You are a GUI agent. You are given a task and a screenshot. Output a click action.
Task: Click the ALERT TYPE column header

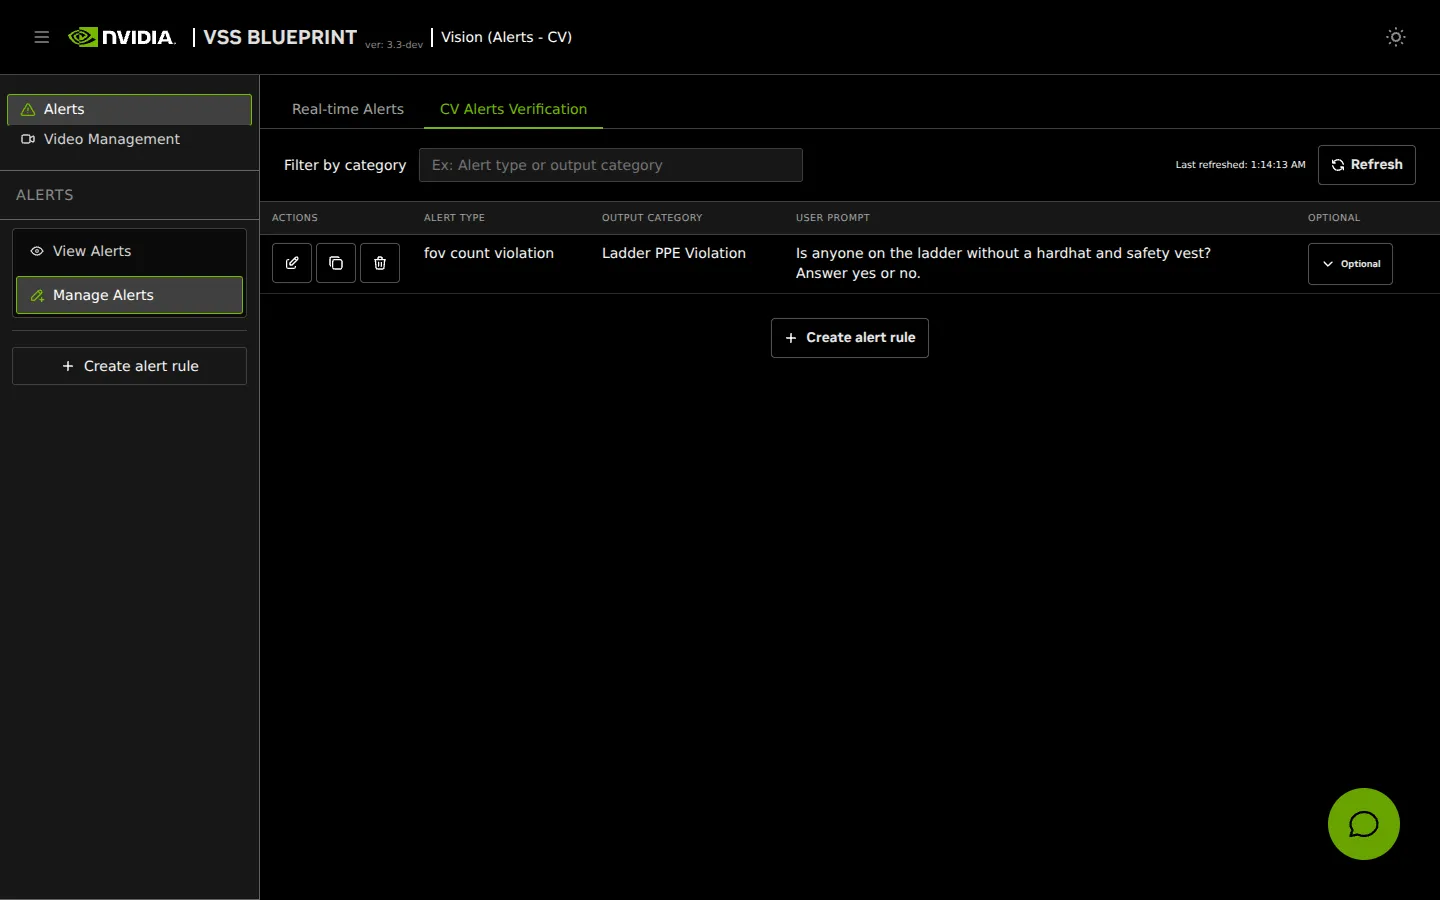pyautogui.click(x=454, y=218)
